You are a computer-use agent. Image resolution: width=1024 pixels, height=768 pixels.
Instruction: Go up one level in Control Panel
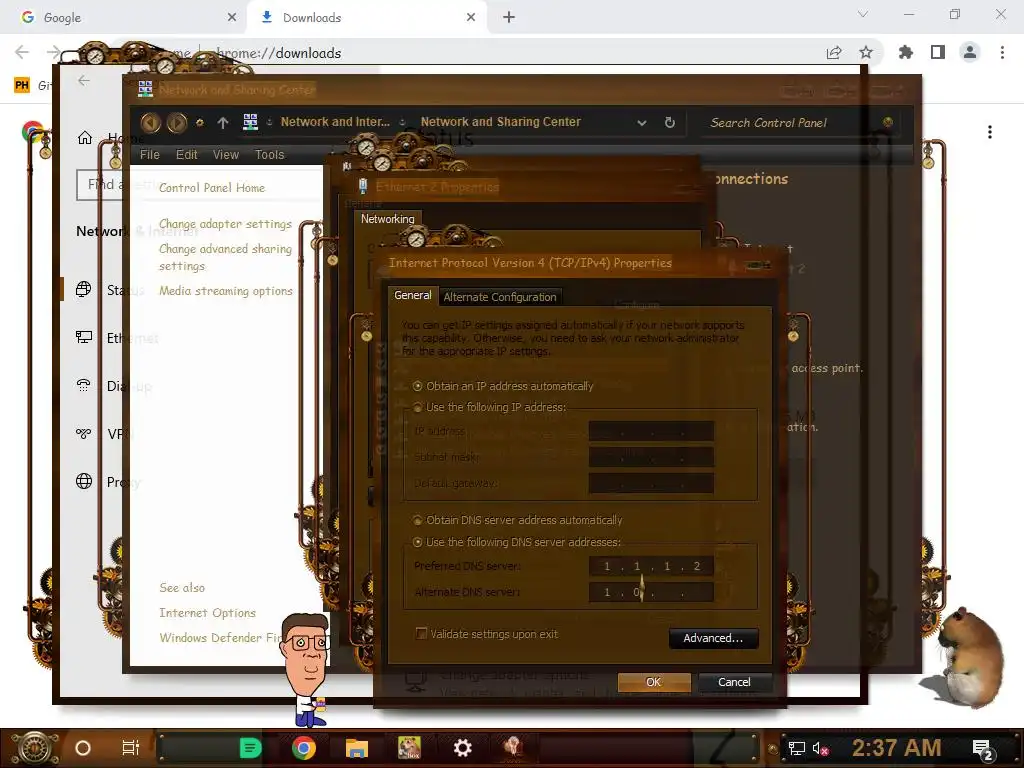tap(223, 122)
